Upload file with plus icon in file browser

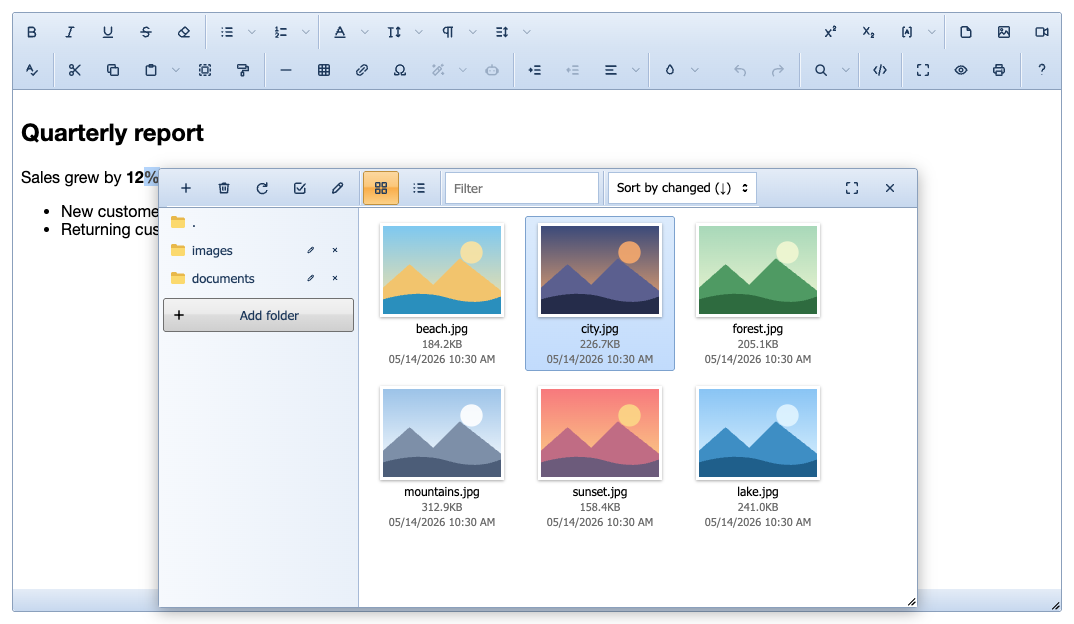pos(186,188)
